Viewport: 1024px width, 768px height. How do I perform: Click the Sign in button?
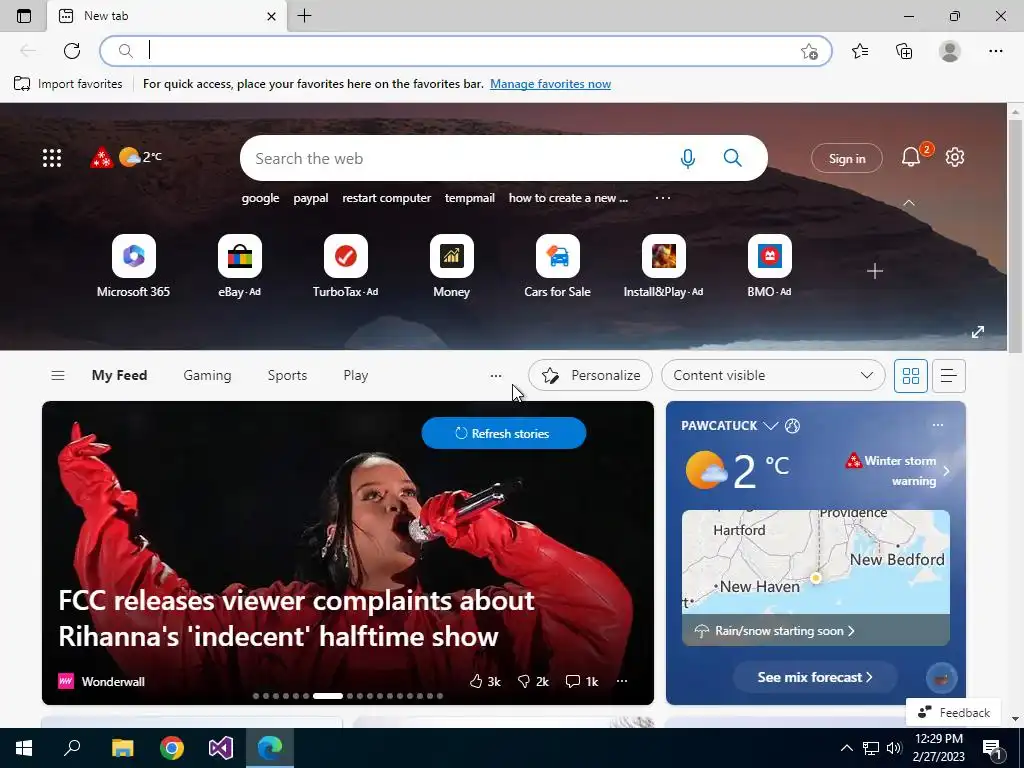pos(847,158)
